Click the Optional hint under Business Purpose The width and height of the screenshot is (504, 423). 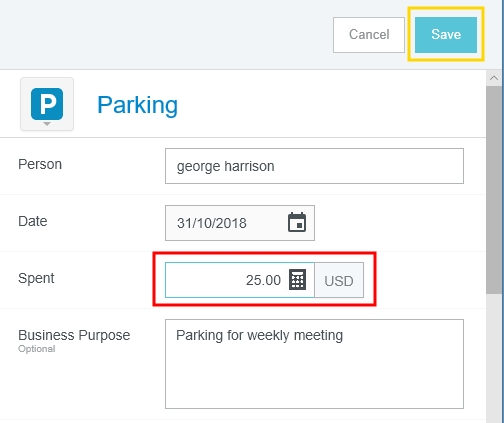coord(37,349)
